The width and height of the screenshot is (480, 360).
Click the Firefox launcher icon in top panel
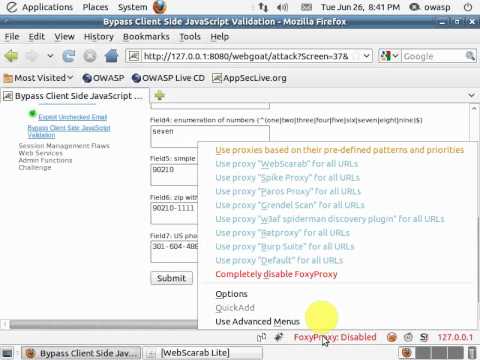pyautogui.click(x=160, y=7)
